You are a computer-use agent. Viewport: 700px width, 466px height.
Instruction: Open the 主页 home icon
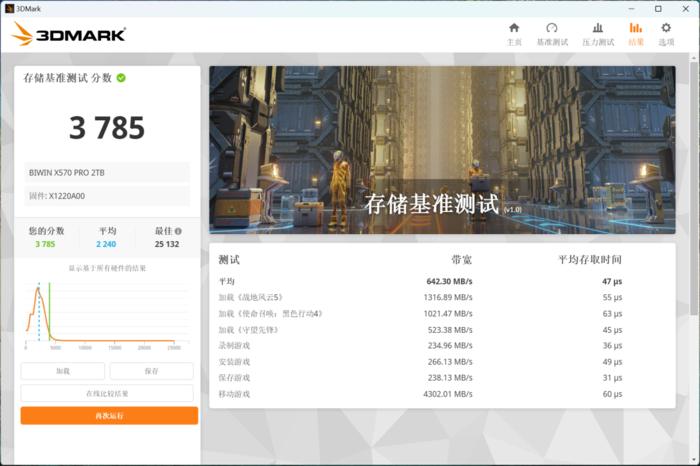514,29
